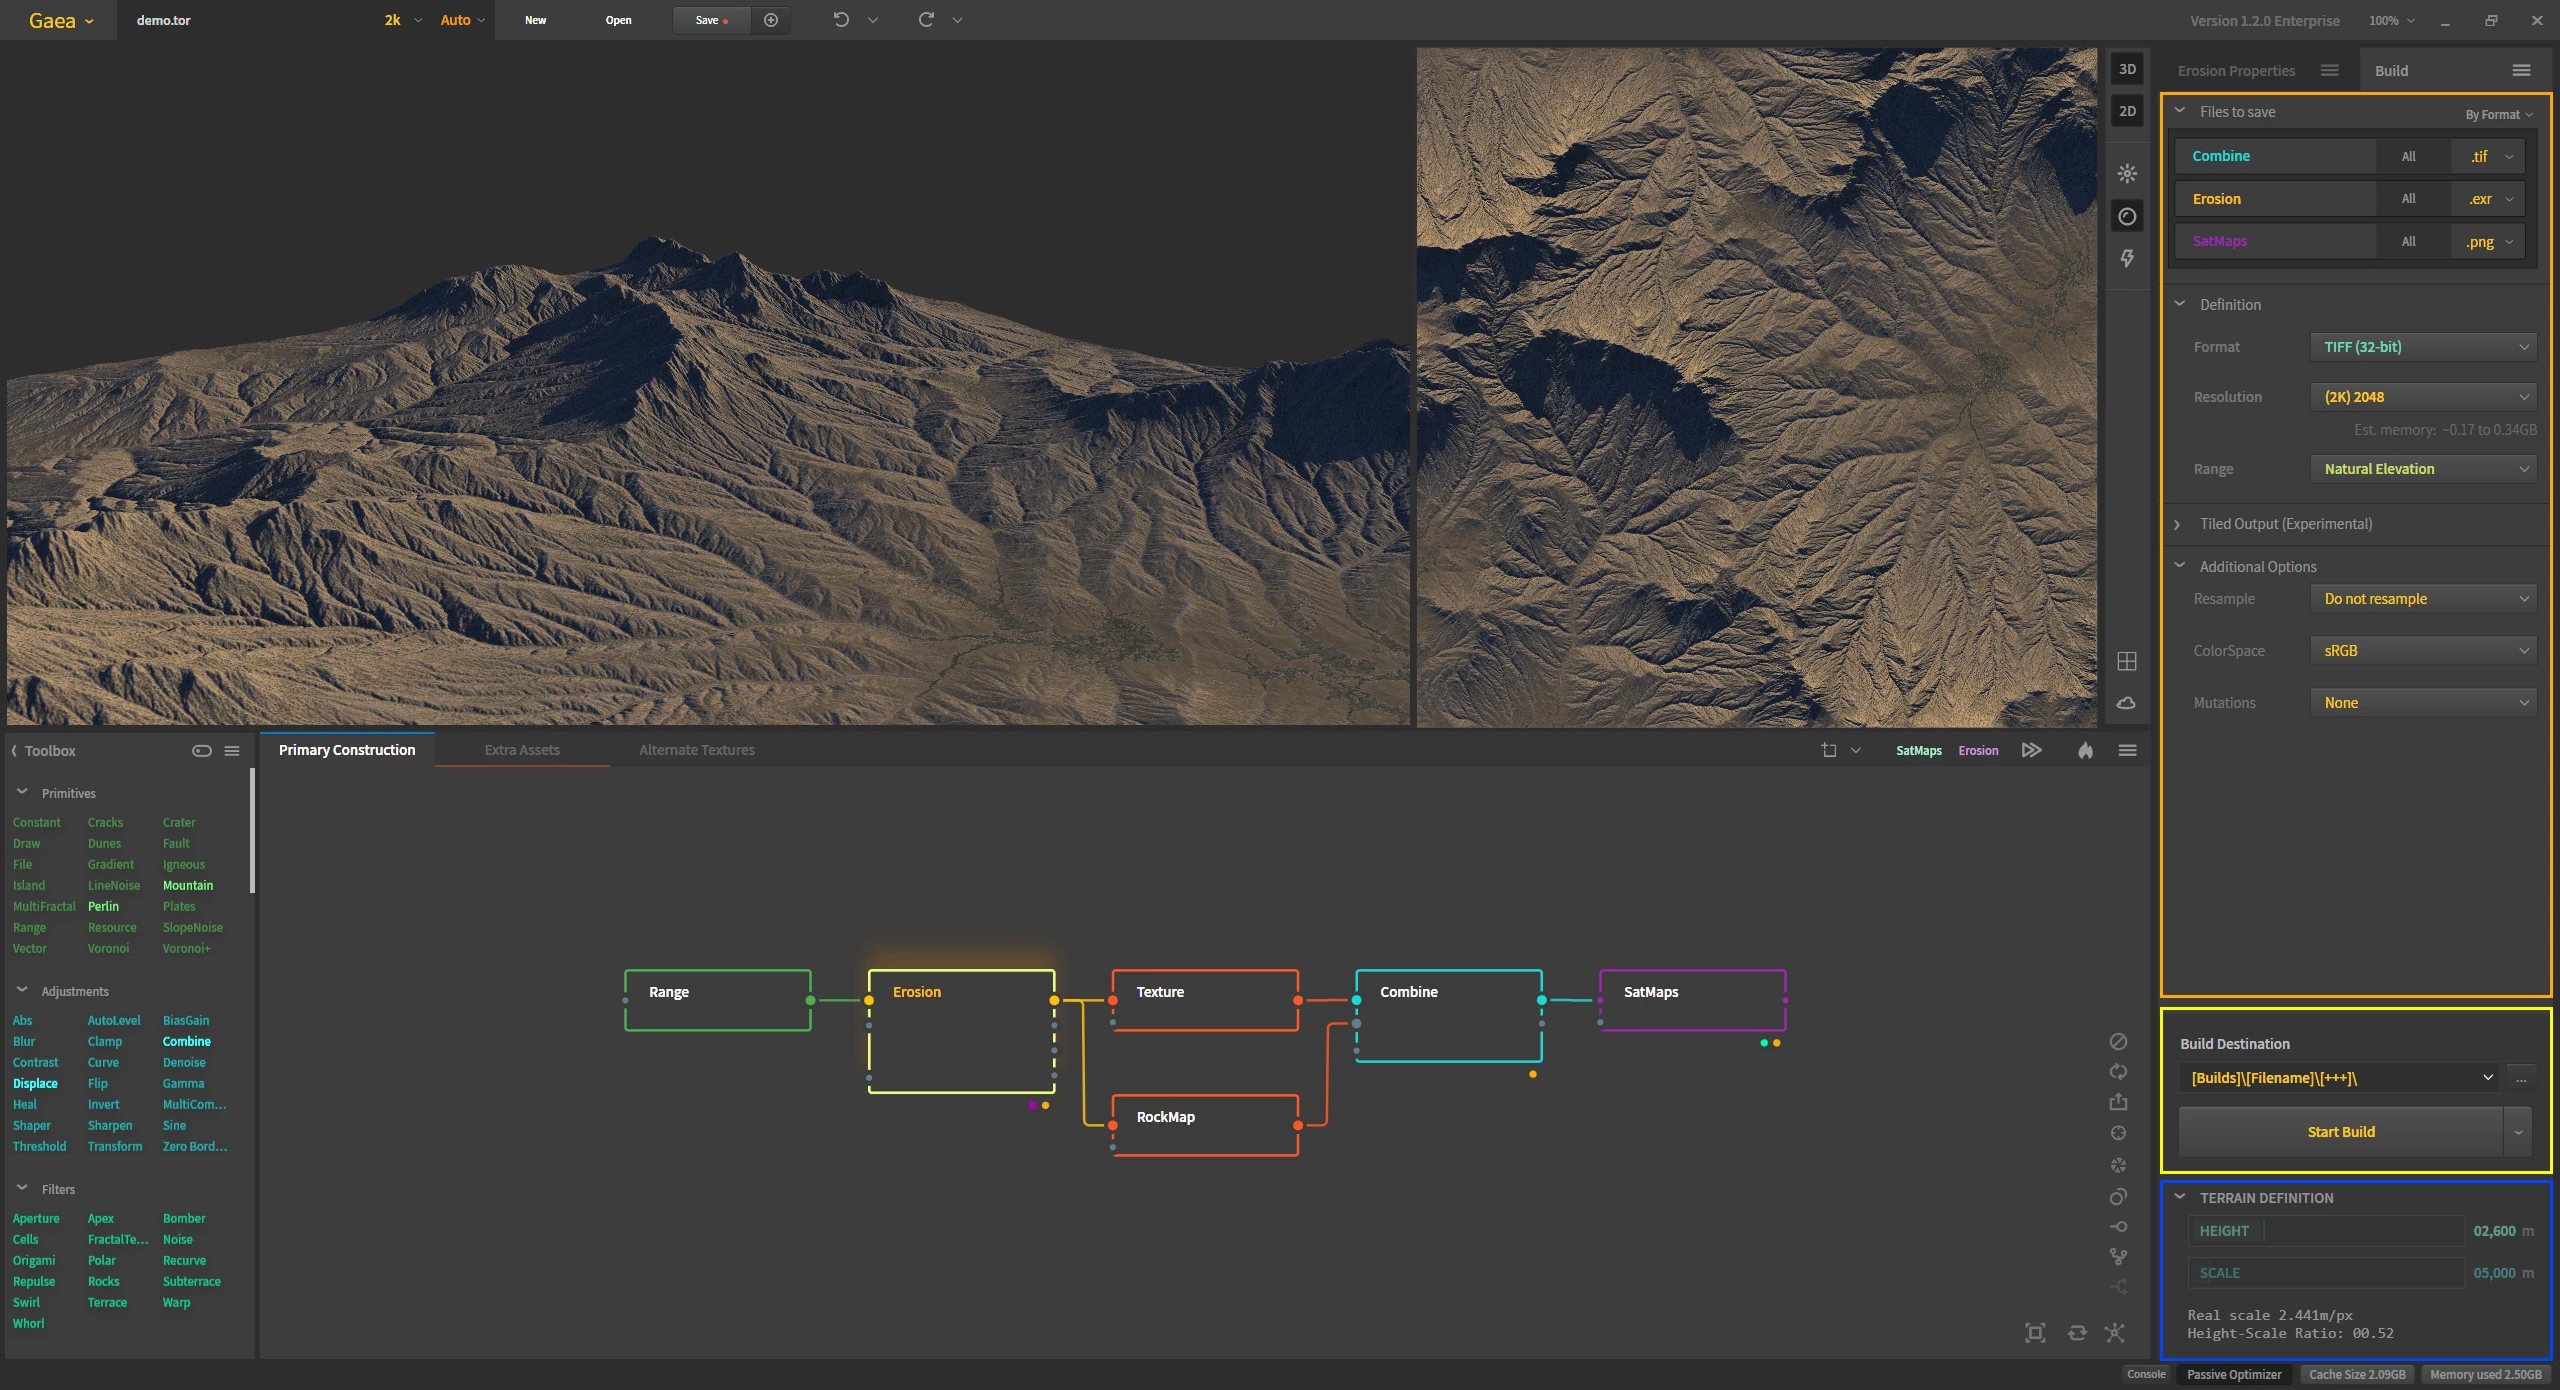Click the grid layout icon in viewport
2560x1390 pixels.
coord(2127,661)
